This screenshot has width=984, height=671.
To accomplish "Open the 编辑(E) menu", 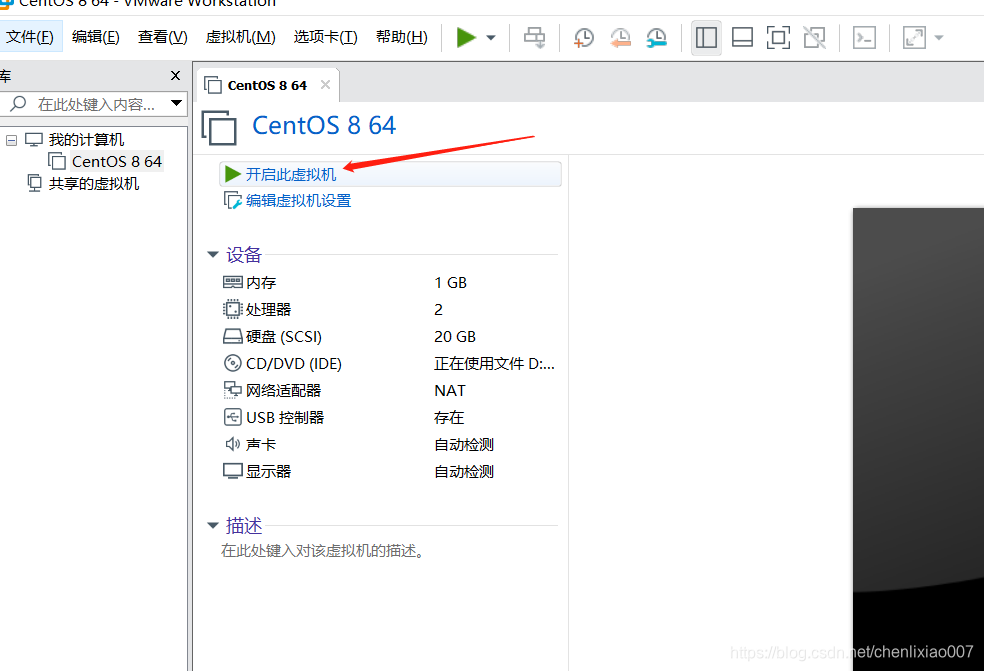I will 95,37.
